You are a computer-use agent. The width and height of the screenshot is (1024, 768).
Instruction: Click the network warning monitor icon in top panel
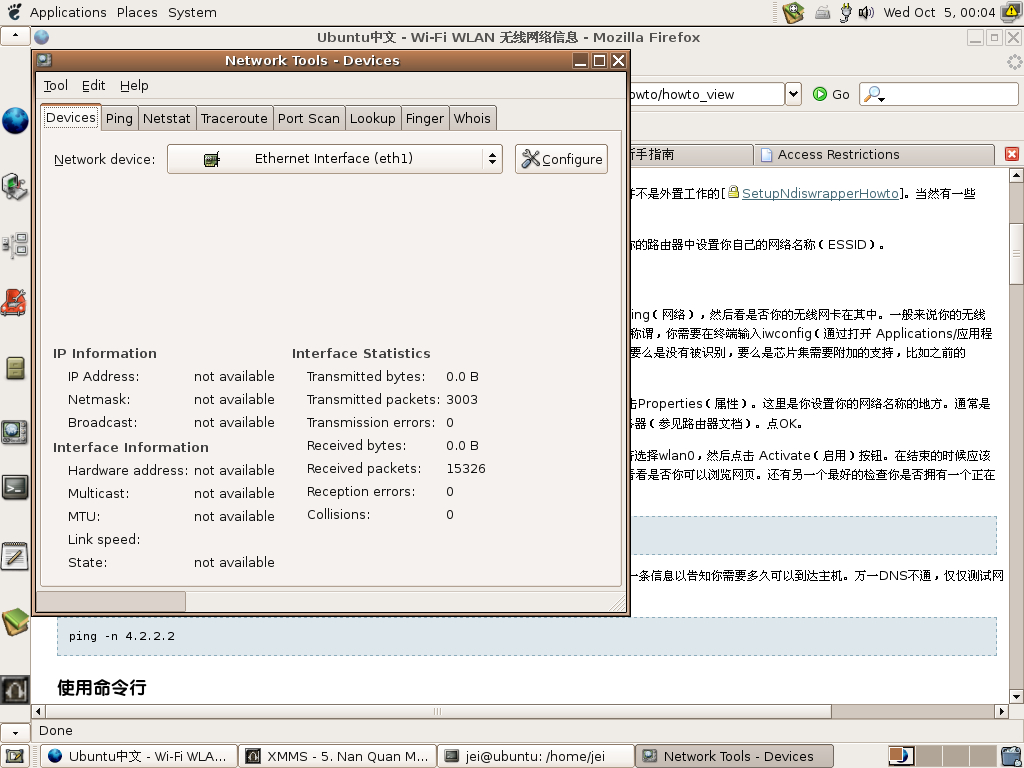tap(1012, 12)
